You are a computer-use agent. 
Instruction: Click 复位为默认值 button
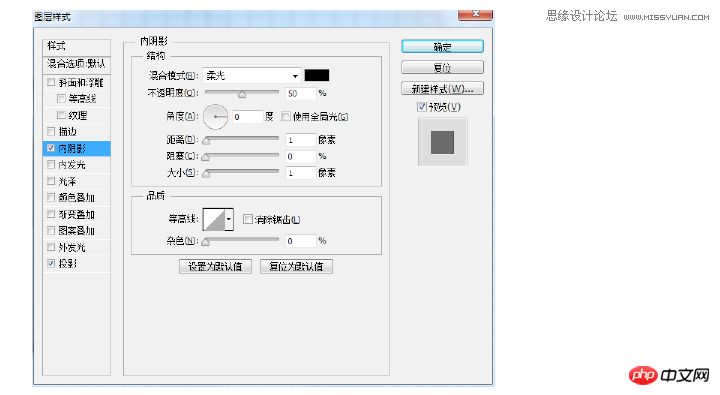tap(296, 266)
